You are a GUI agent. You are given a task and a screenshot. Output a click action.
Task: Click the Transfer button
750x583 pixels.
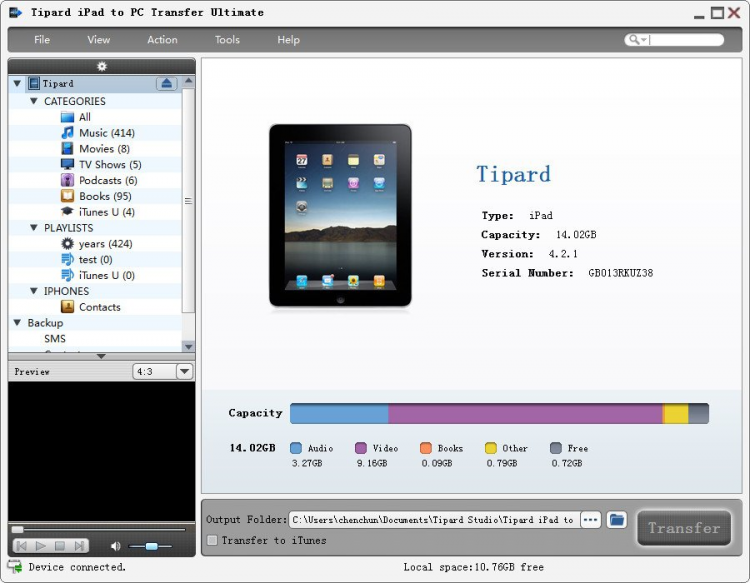click(684, 528)
